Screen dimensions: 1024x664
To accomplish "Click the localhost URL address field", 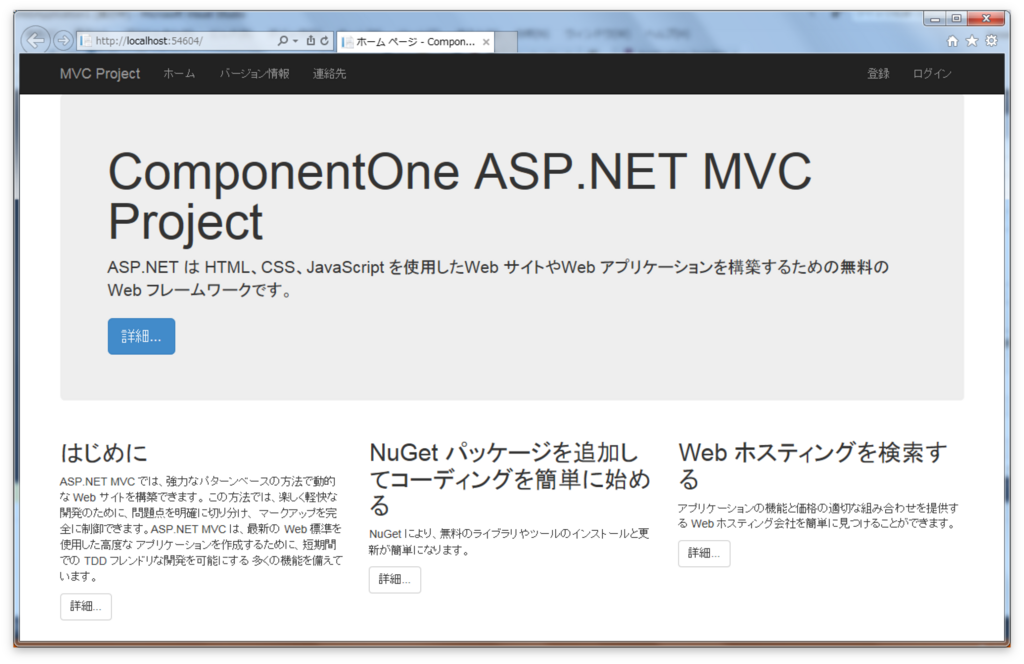I will coord(176,40).
